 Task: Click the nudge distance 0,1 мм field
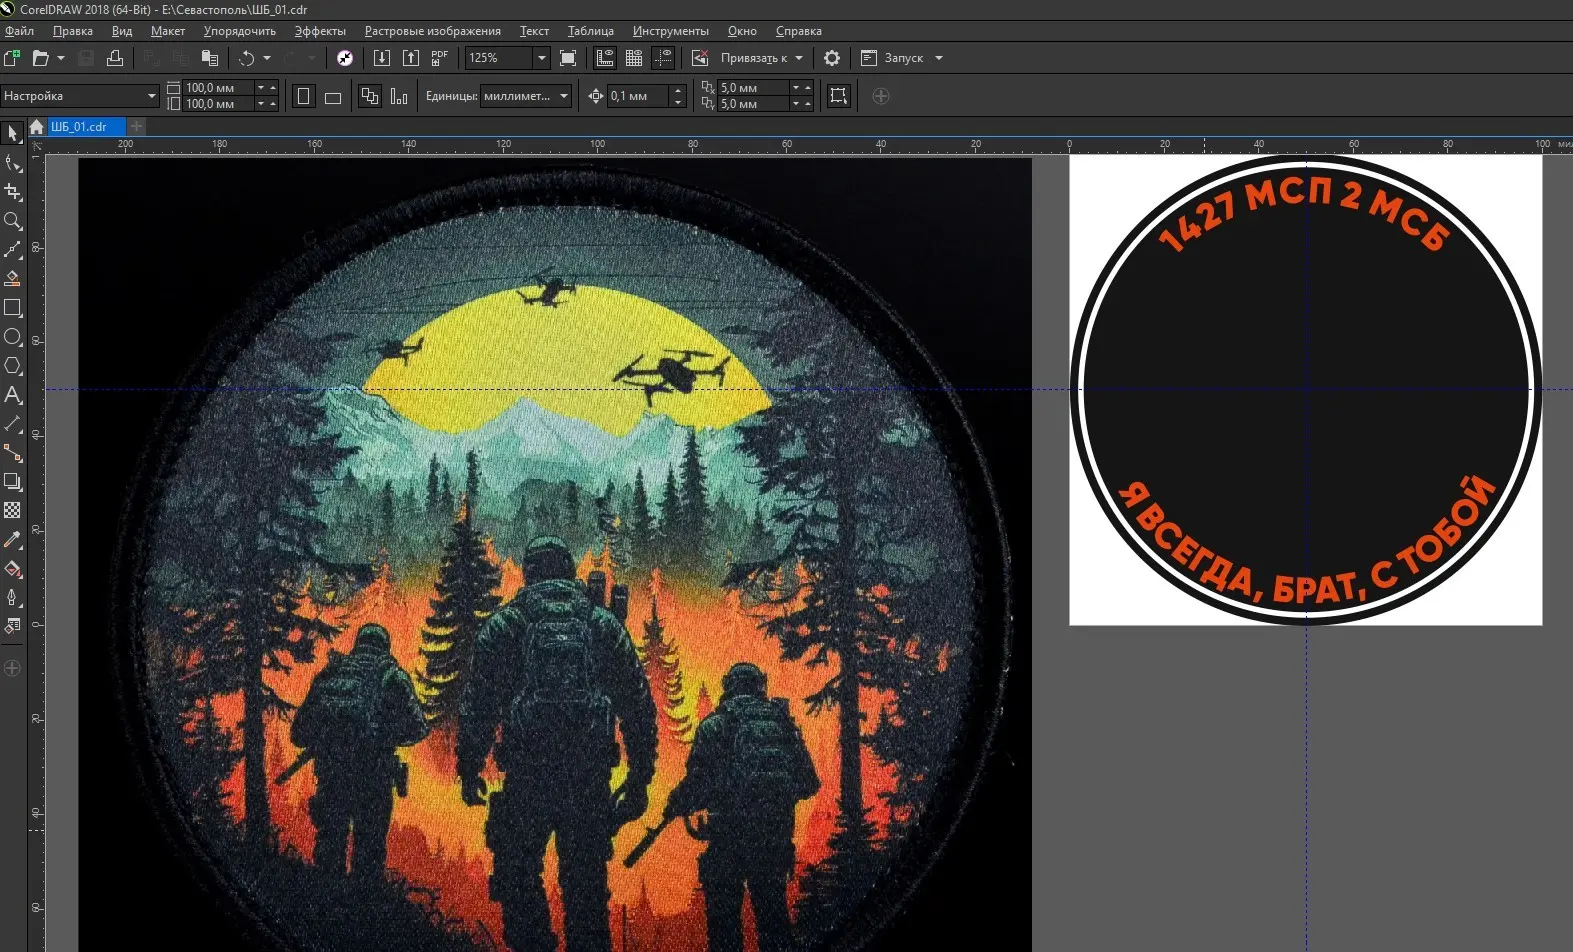tap(638, 96)
